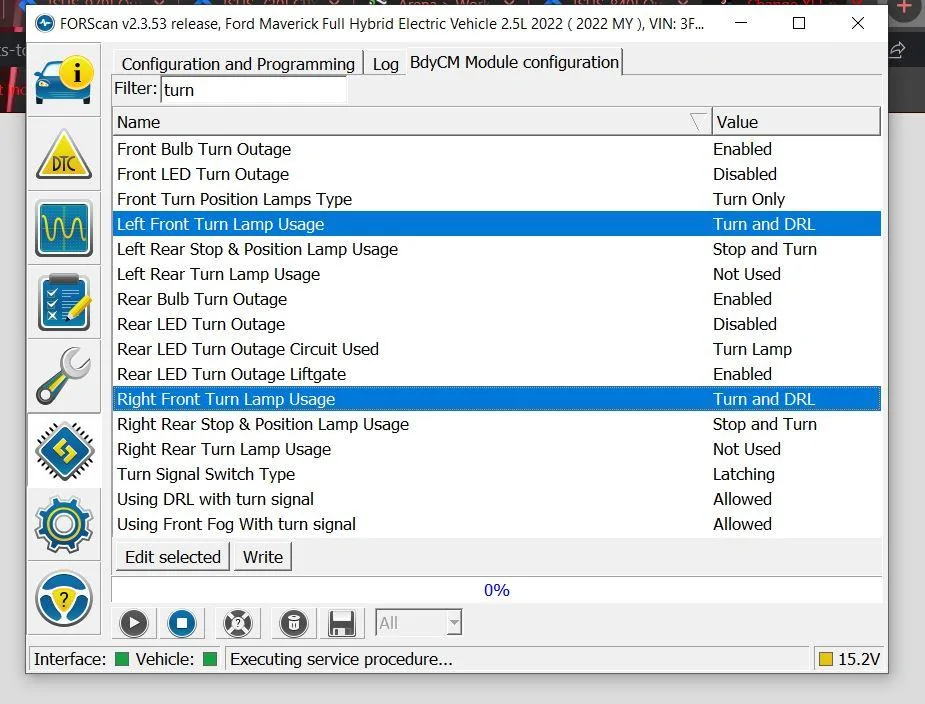
Task: Select the Rear LED Turn Outage row
Action: click(x=497, y=324)
